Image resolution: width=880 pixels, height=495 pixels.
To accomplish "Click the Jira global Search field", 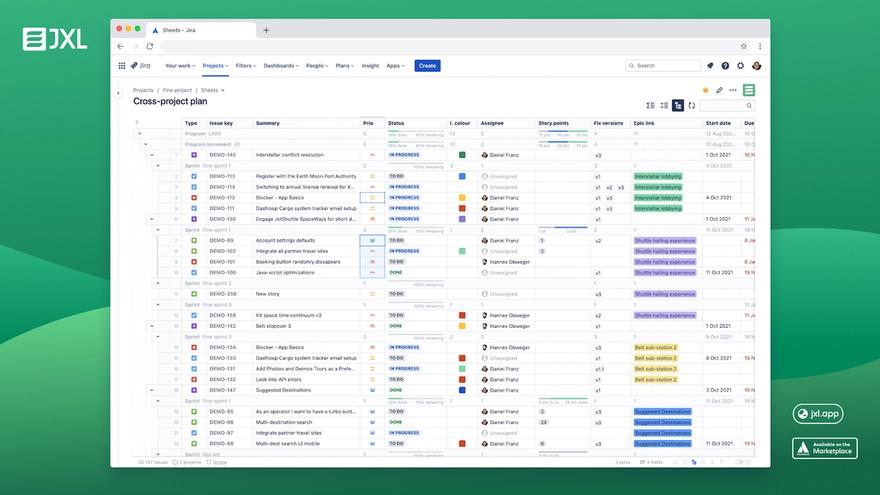I will [x=663, y=66].
